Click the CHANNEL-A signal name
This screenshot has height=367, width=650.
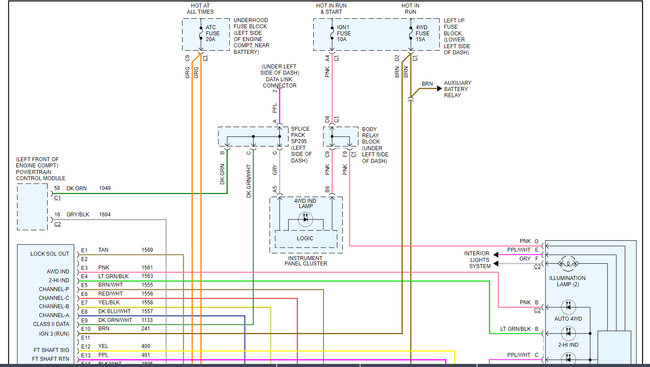[54, 315]
